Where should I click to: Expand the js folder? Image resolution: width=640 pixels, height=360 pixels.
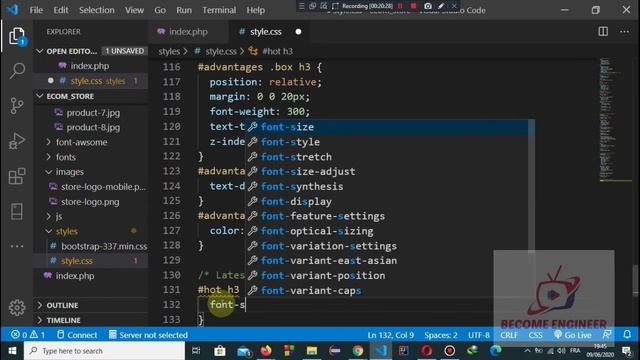(x=59, y=216)
